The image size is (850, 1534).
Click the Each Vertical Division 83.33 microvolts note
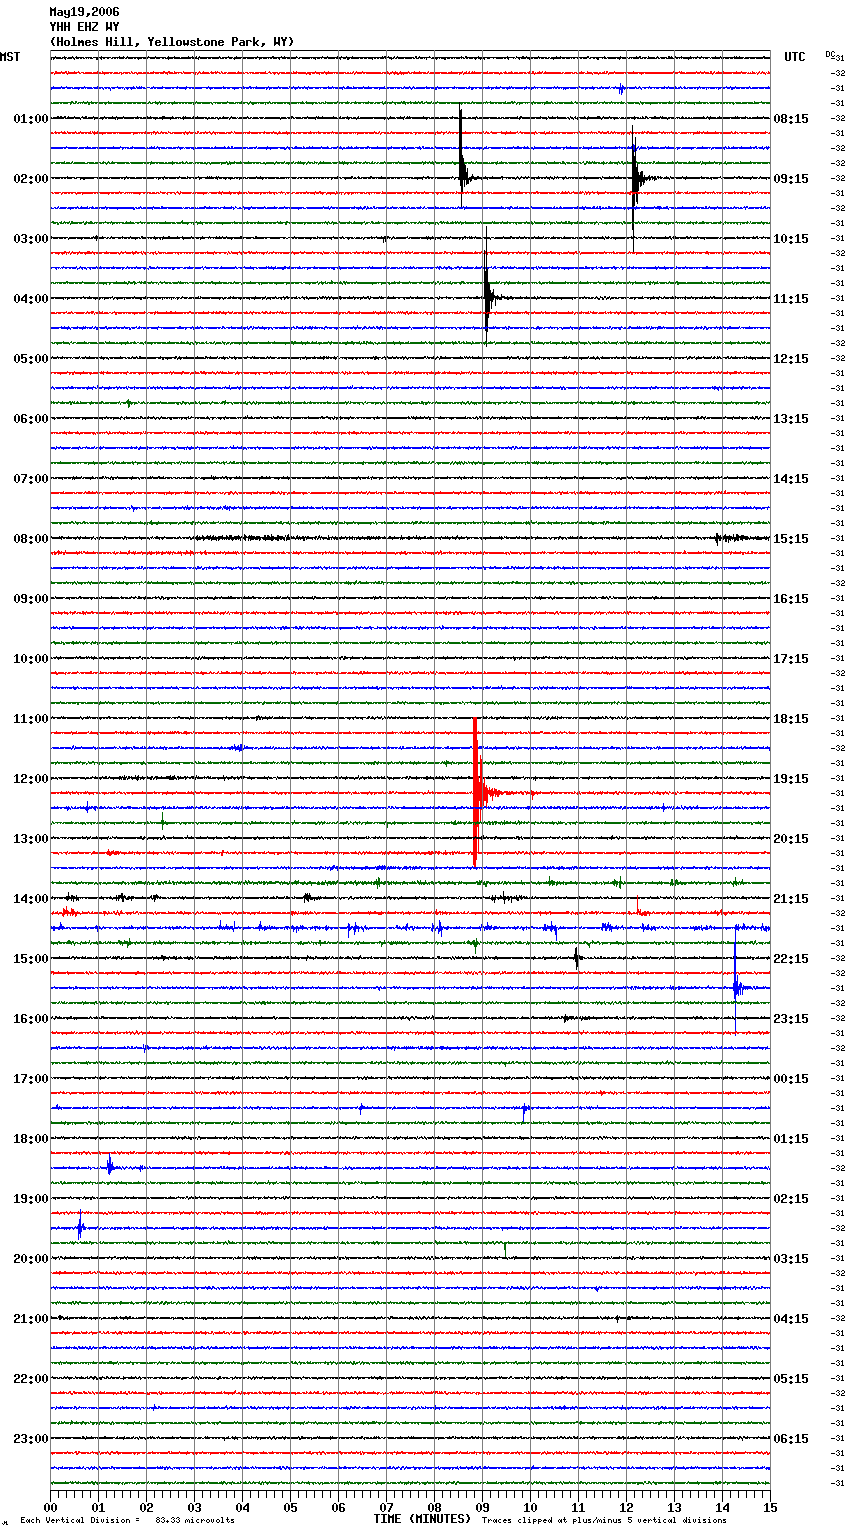(127, 1521)
